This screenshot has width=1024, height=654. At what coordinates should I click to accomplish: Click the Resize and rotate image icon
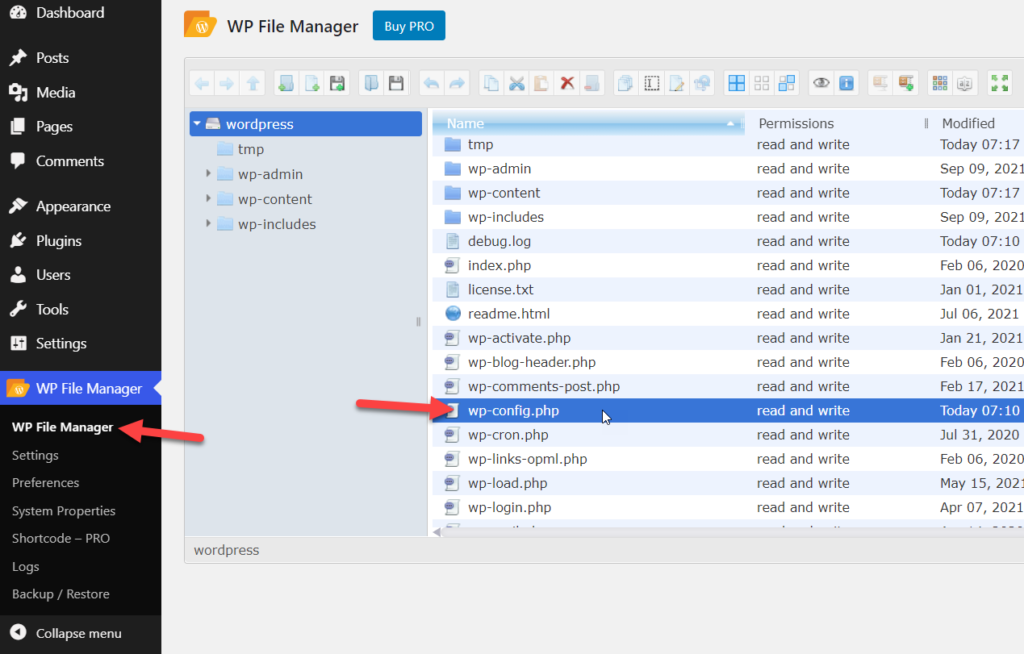702,84
